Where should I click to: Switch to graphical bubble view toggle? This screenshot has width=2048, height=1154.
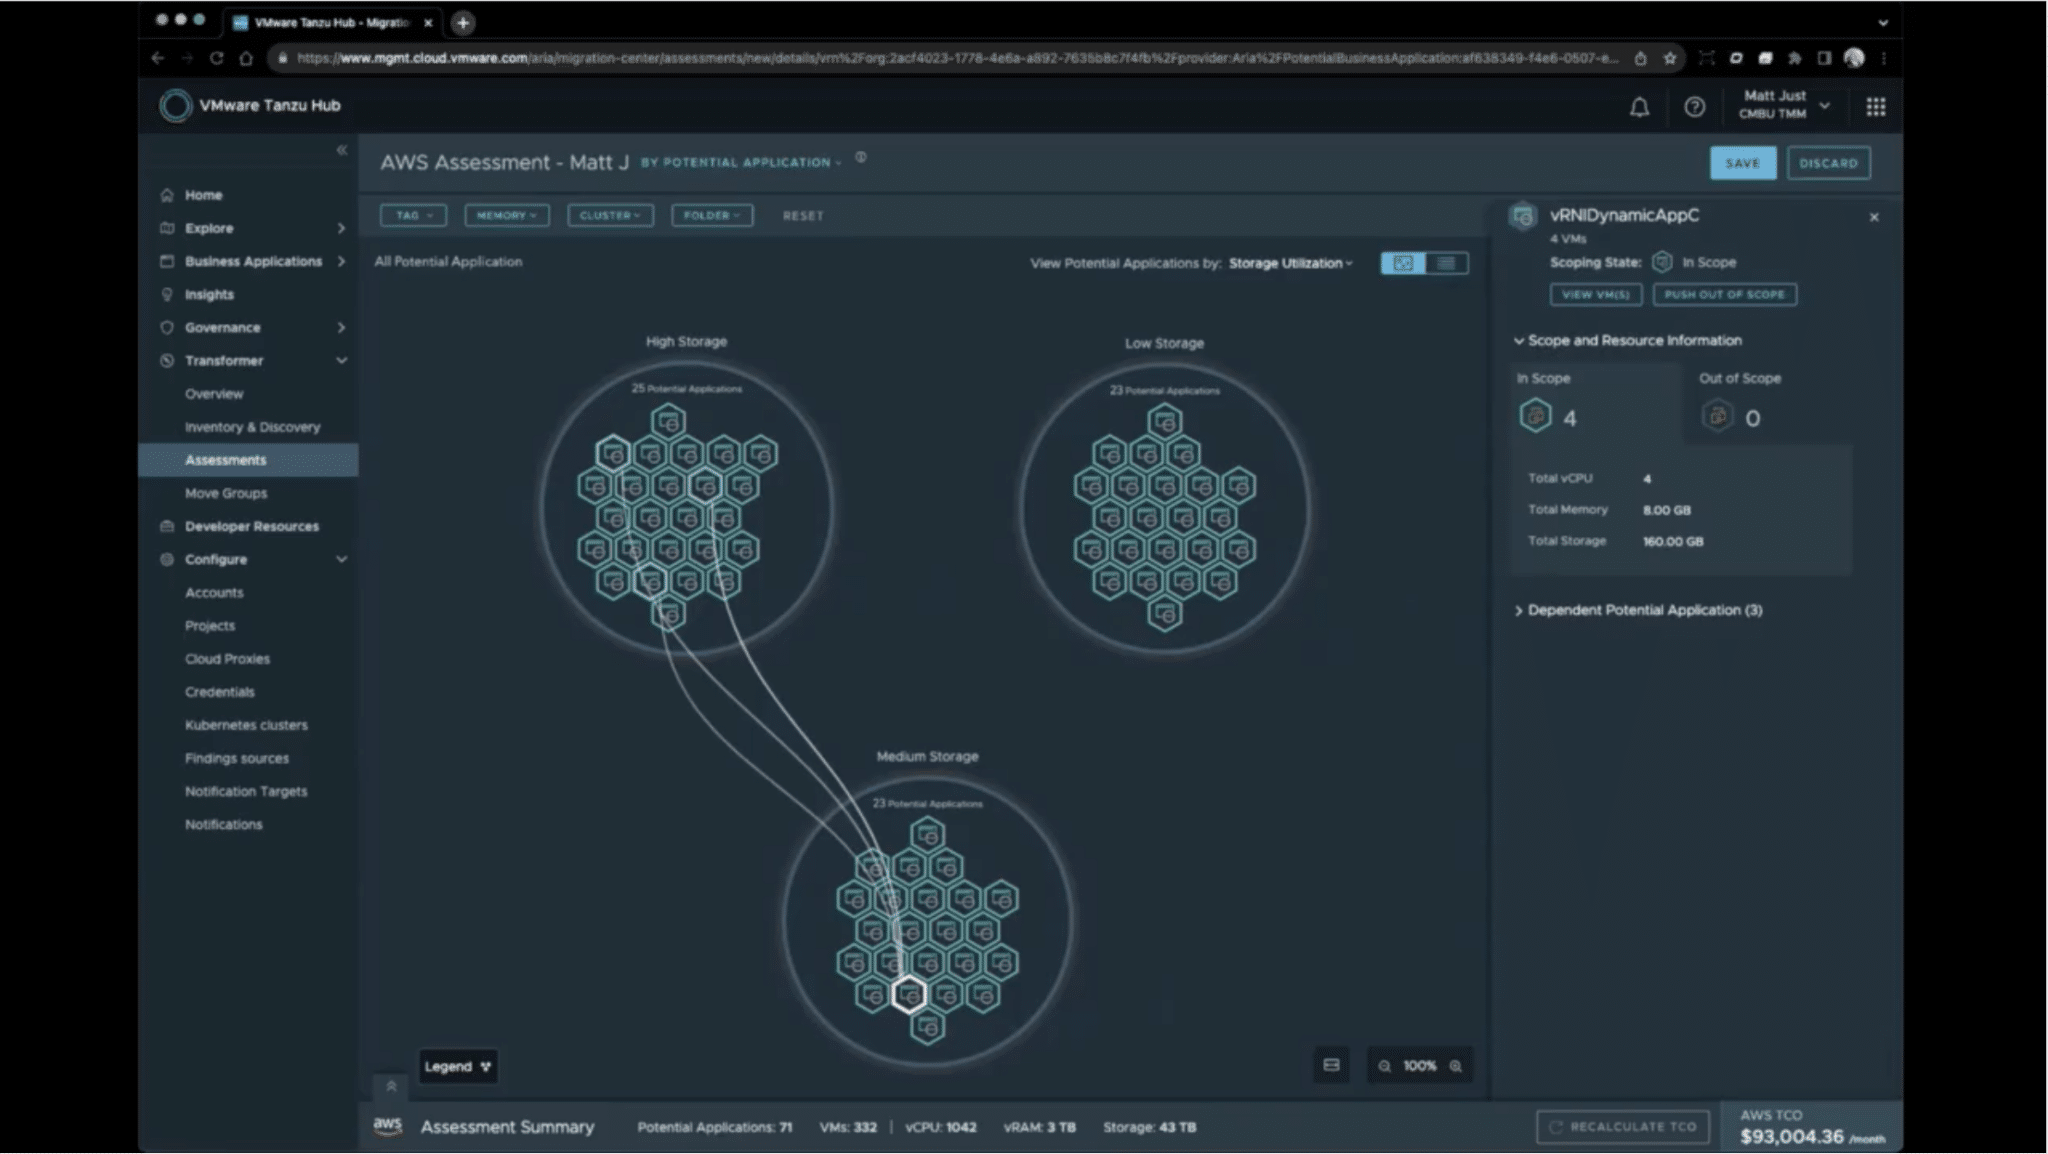click(x=1403, y=263)
